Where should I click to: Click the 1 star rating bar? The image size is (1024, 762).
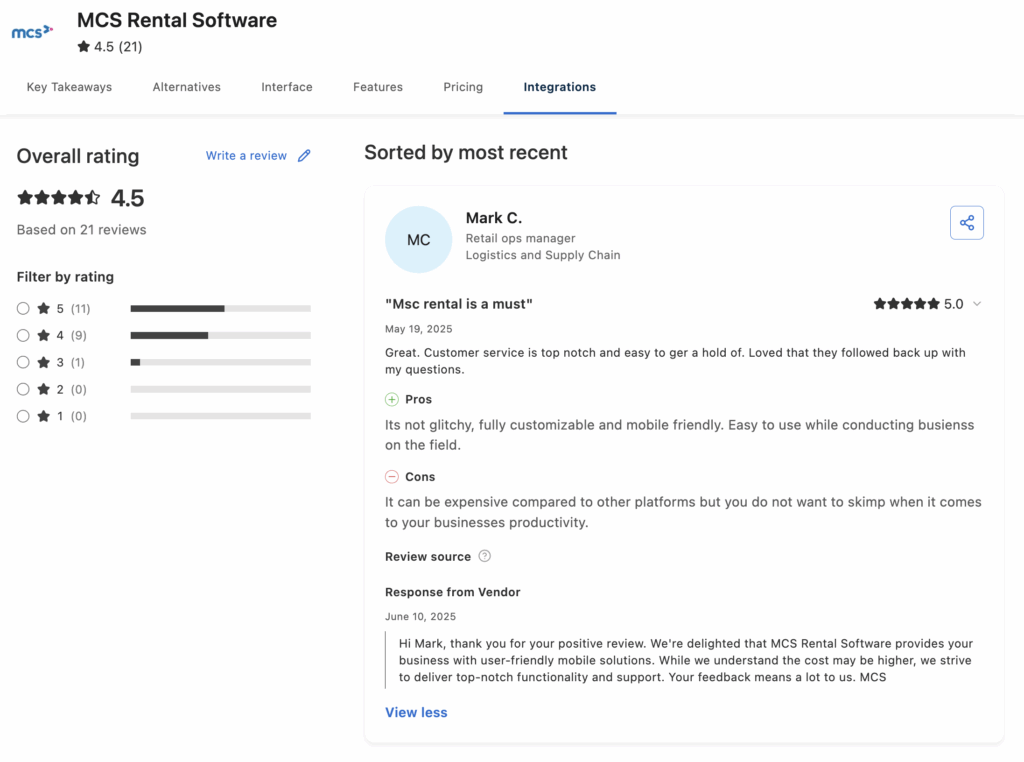(221, 416)
